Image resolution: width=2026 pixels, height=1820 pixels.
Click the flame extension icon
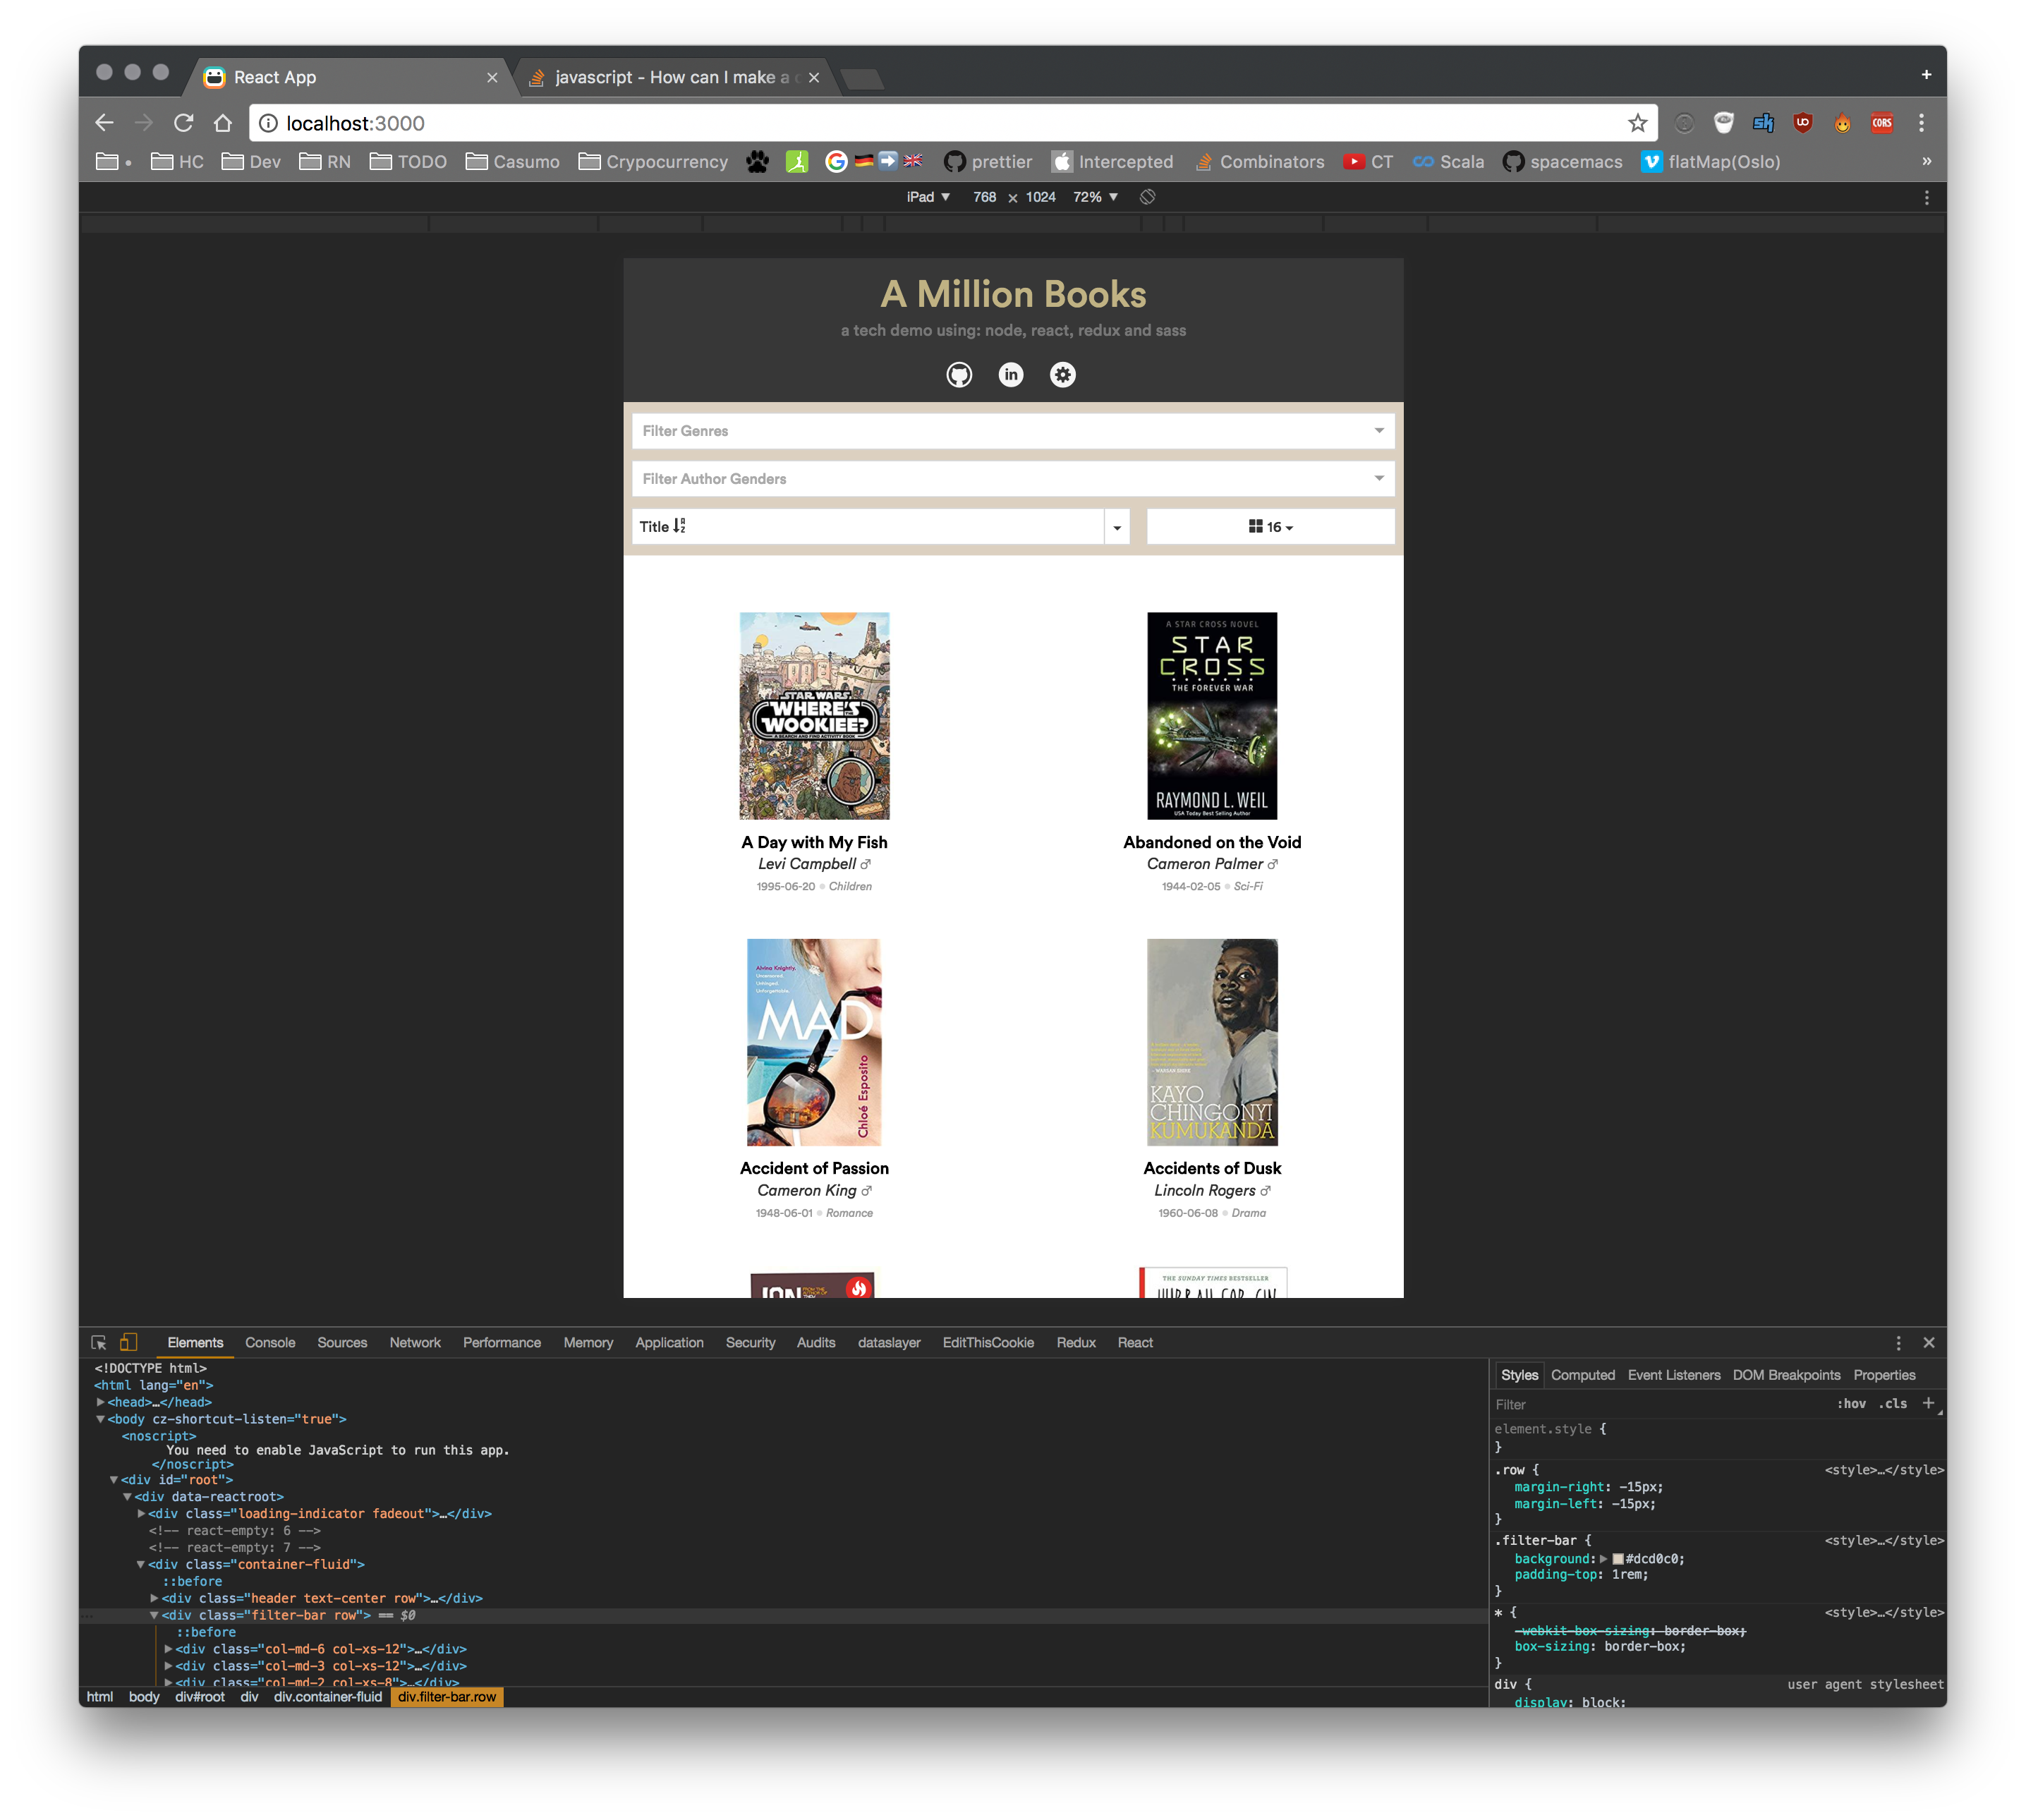tap(1842, 123)
